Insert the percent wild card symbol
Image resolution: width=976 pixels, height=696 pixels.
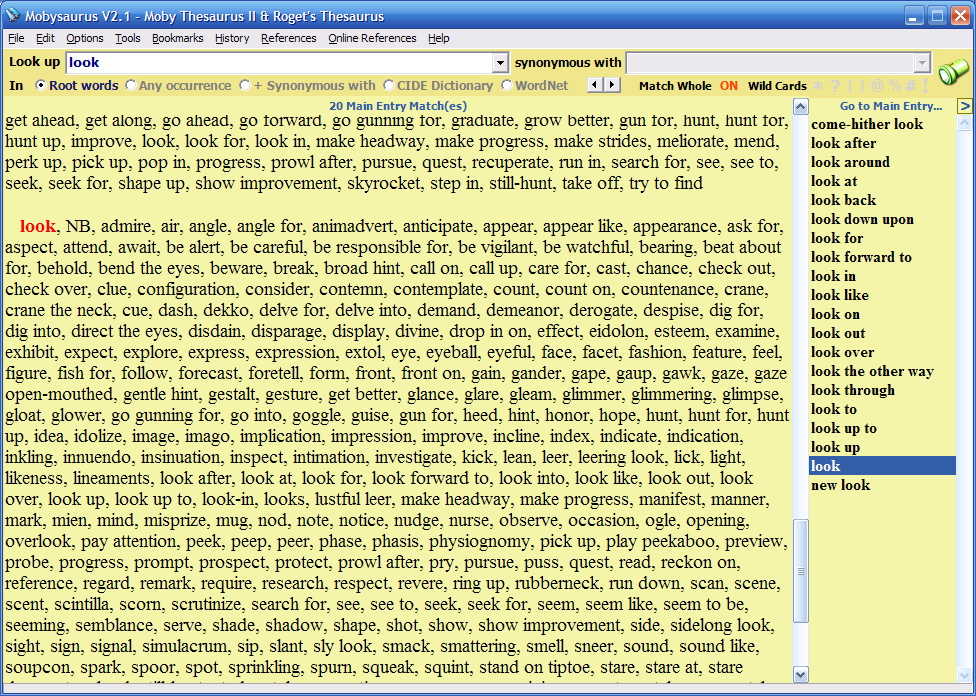pos(895,86)
